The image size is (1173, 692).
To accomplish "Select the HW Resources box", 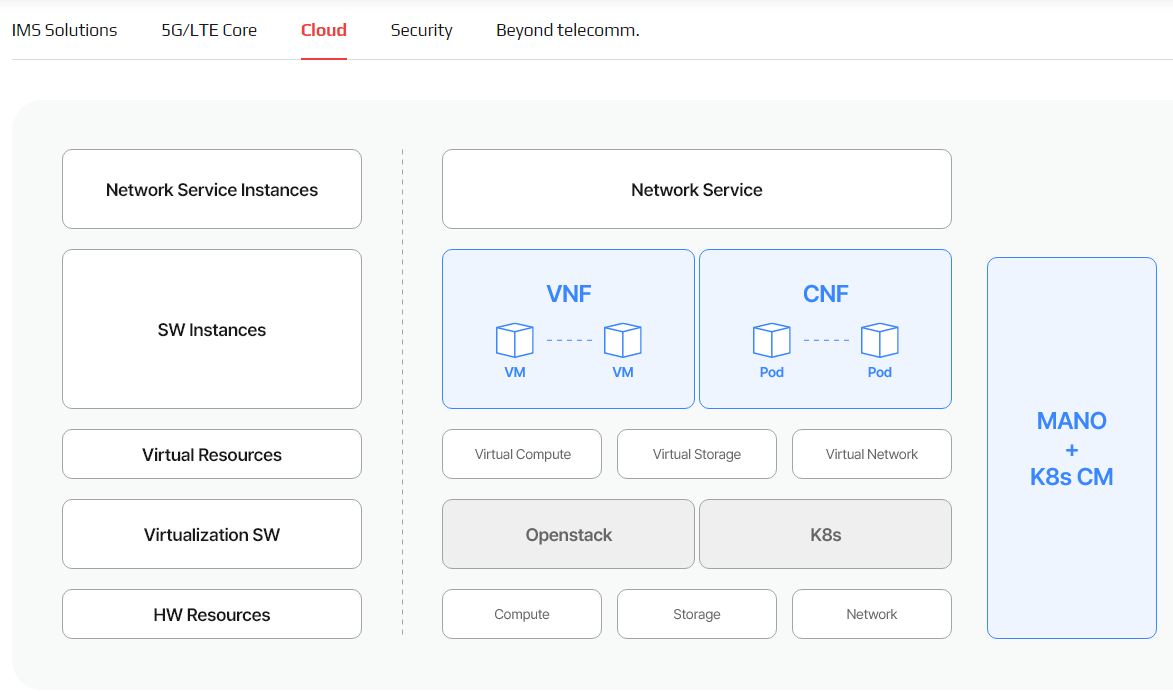I will (212, 614).
